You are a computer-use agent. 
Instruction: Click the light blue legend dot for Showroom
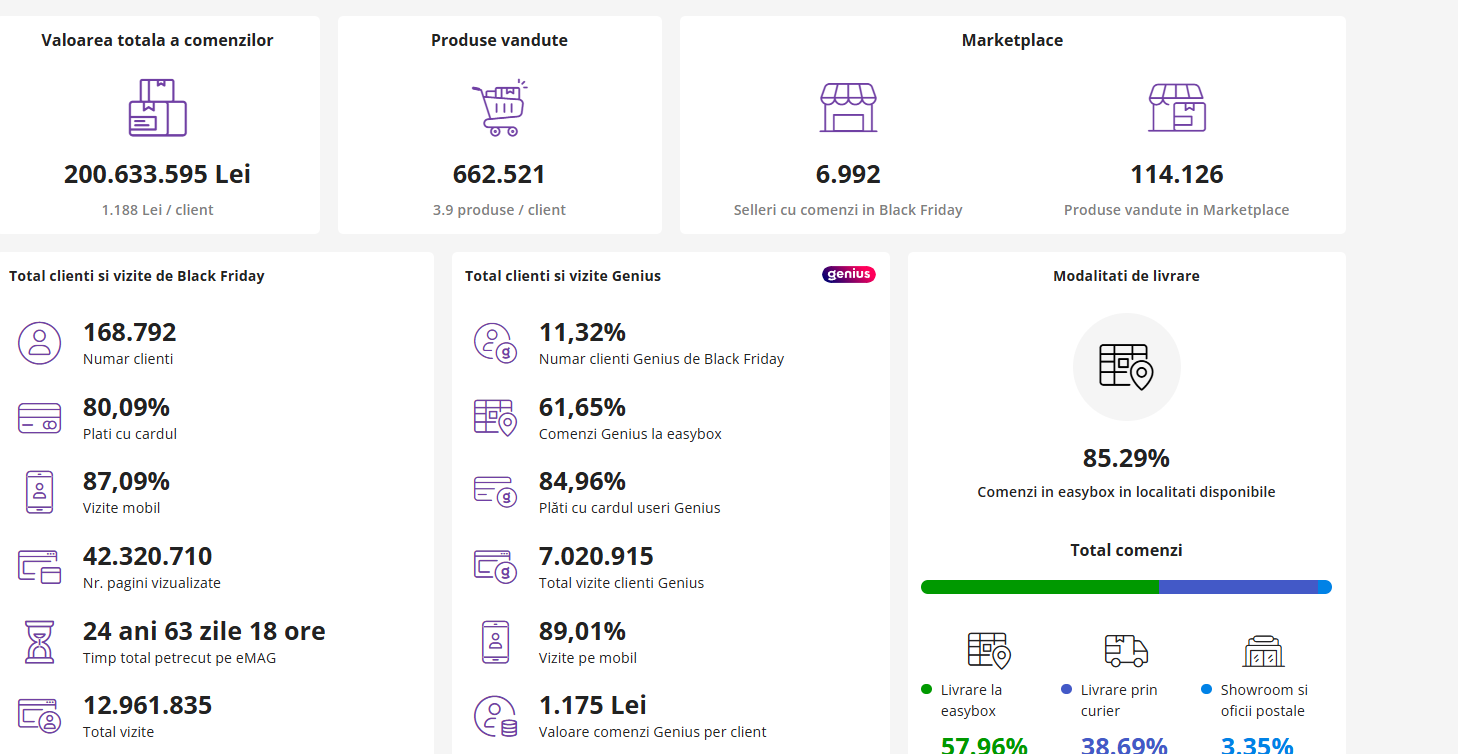point(1206,690)
